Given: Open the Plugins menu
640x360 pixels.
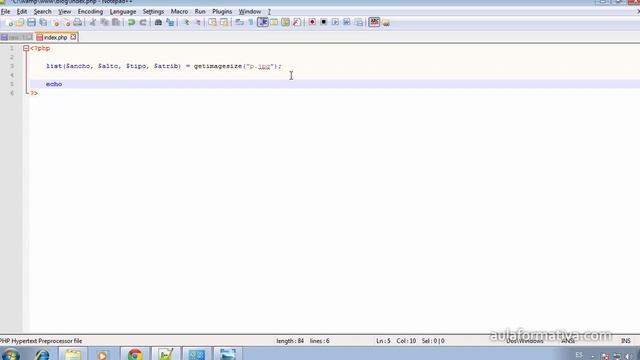Looking at the screenshot, I should coord(222,11).
